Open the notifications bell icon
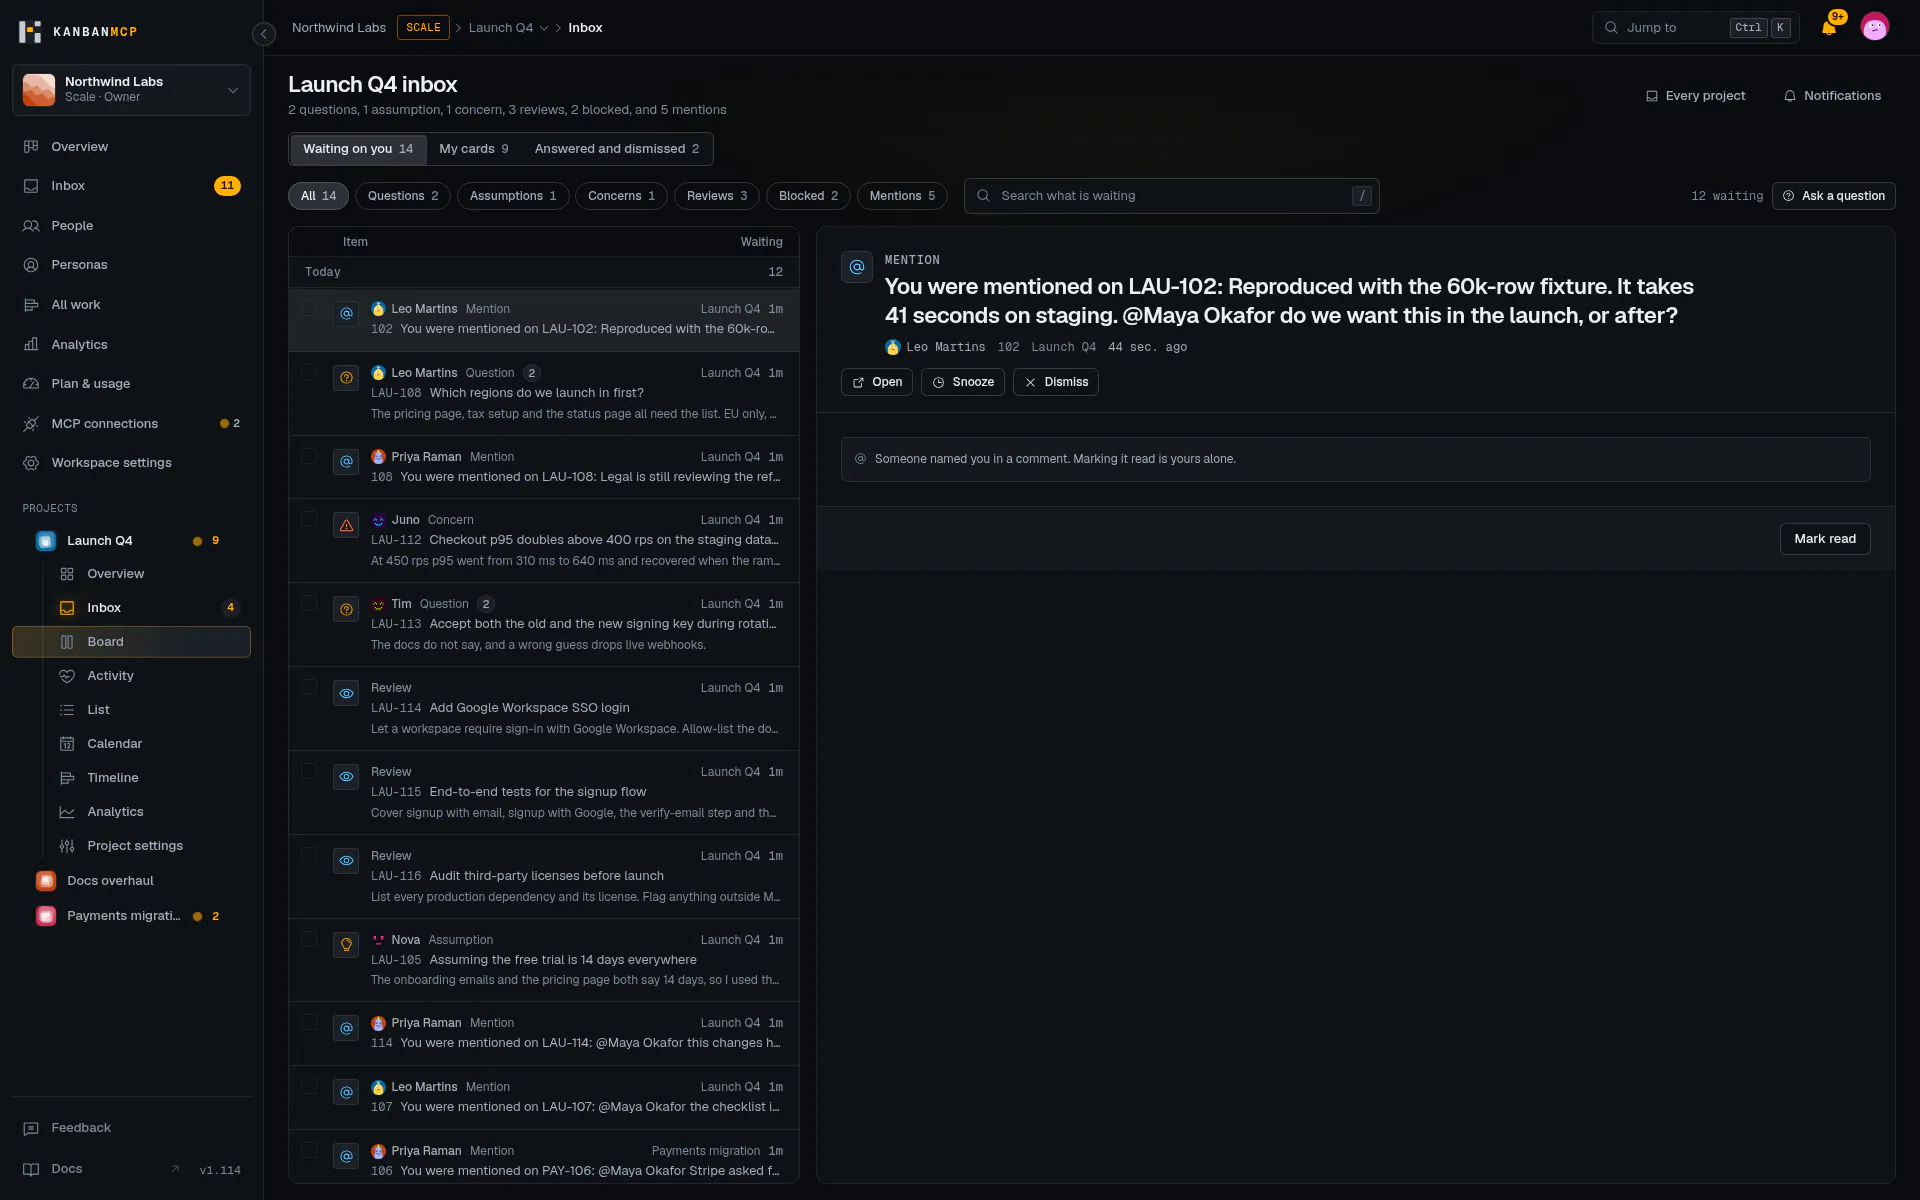The width and height of the screenshot is (1920, 1200). coord(1829,28)
